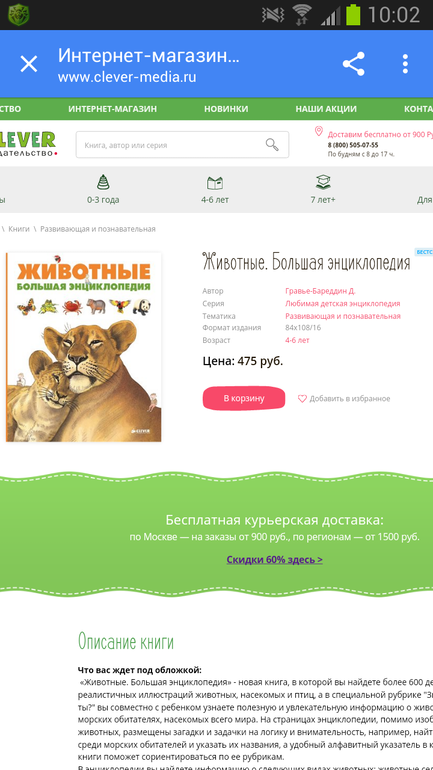
Task: Open the НОВИНКИ menu item
Action: (x=226, y=109)
